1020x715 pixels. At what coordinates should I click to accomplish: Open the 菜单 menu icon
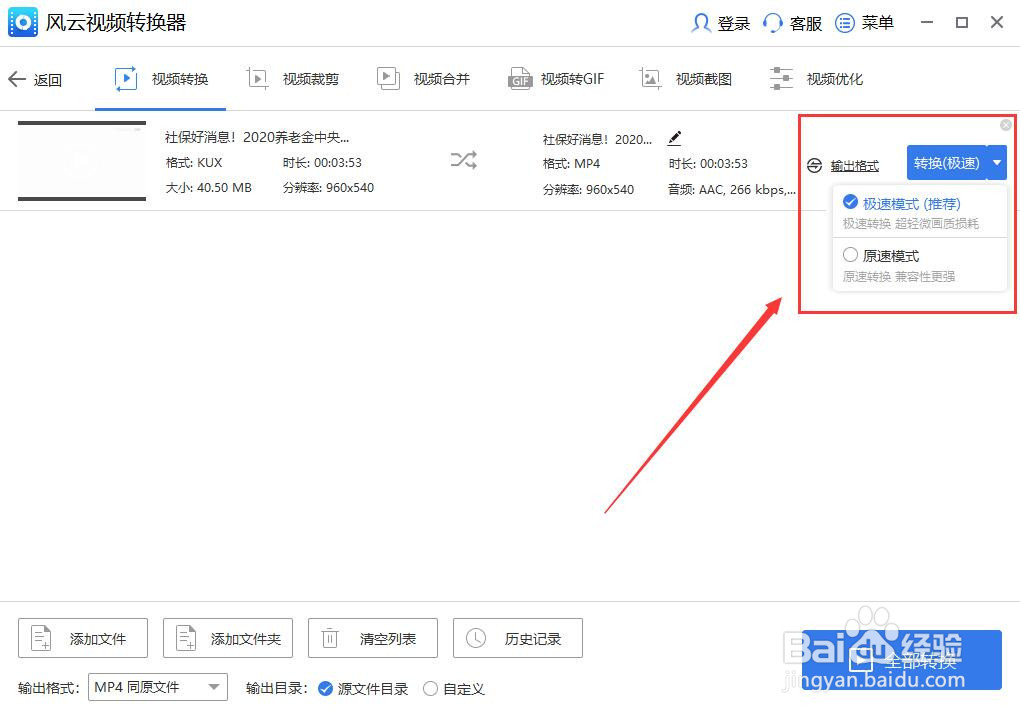pos(845,22)
